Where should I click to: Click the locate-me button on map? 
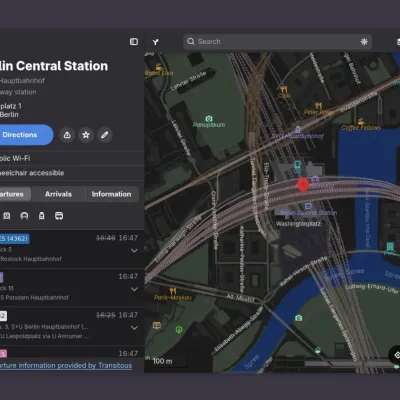coord(396,355)
